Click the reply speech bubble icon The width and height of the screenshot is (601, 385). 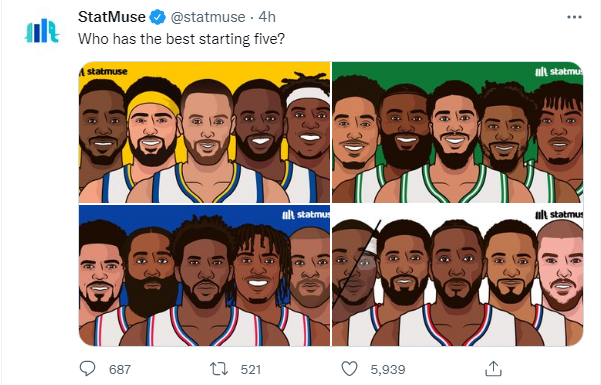pos(87,369)
